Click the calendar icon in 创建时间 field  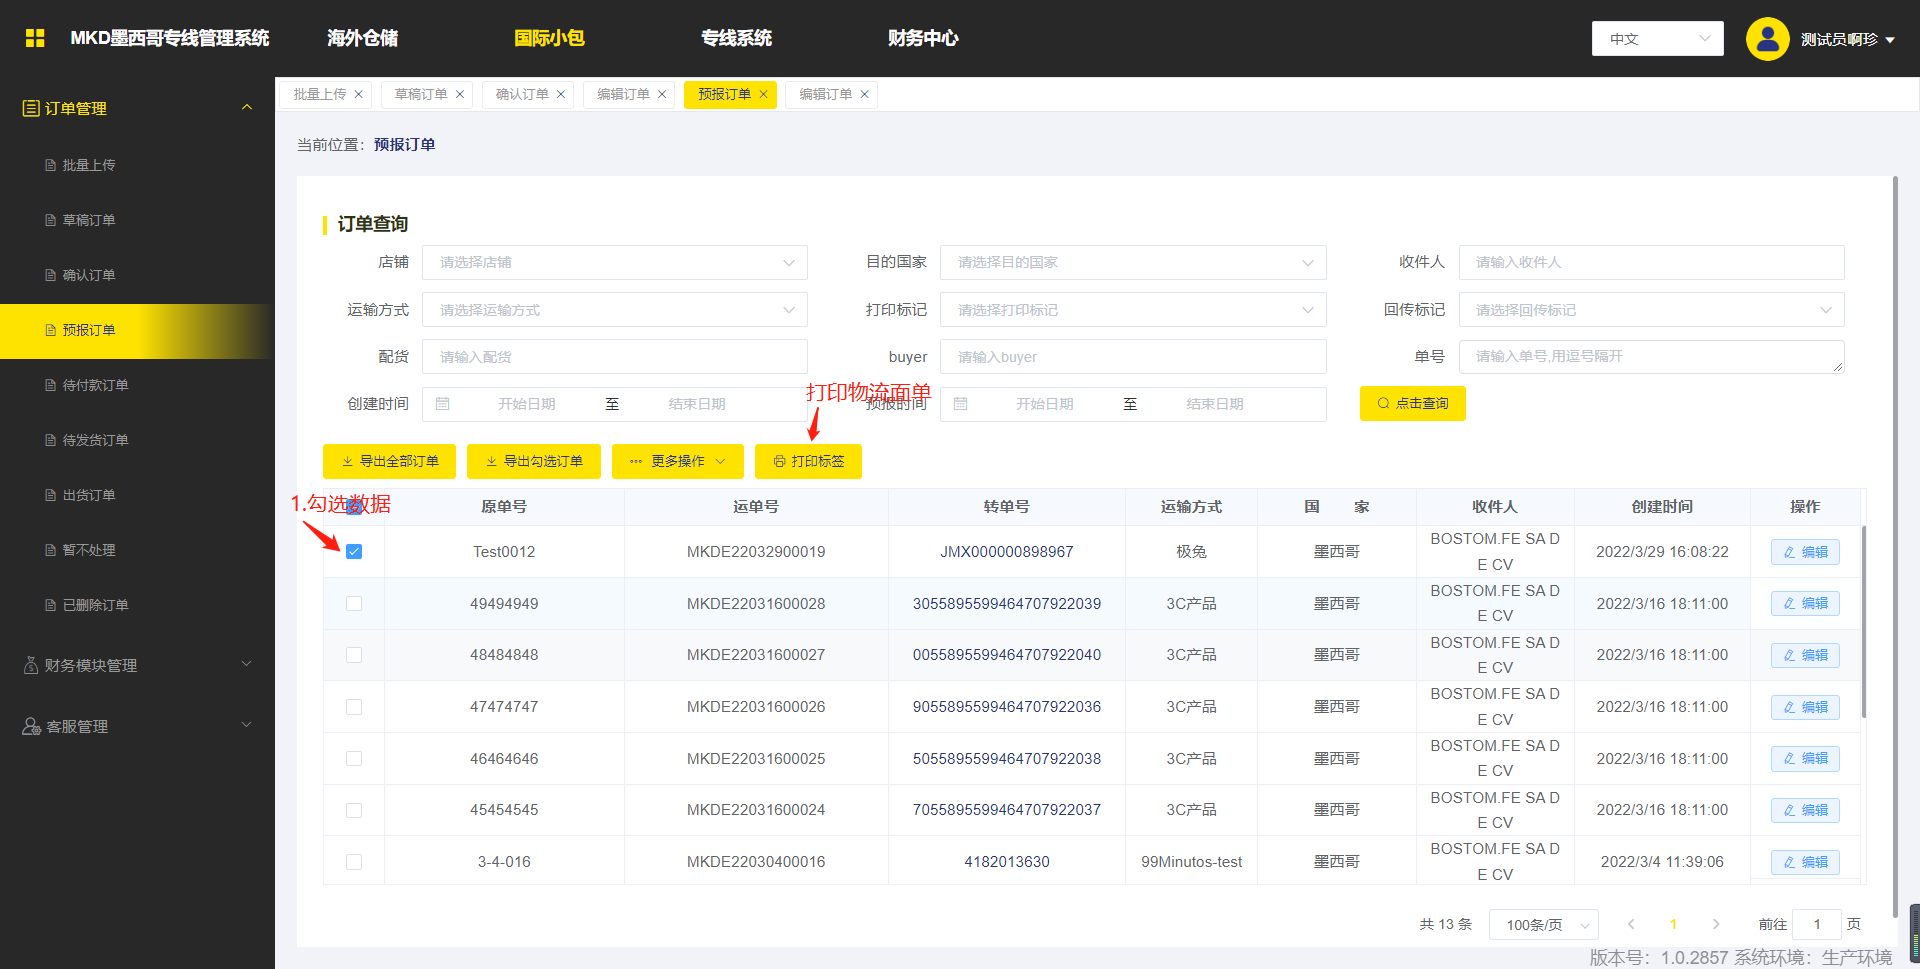point(443,404)
